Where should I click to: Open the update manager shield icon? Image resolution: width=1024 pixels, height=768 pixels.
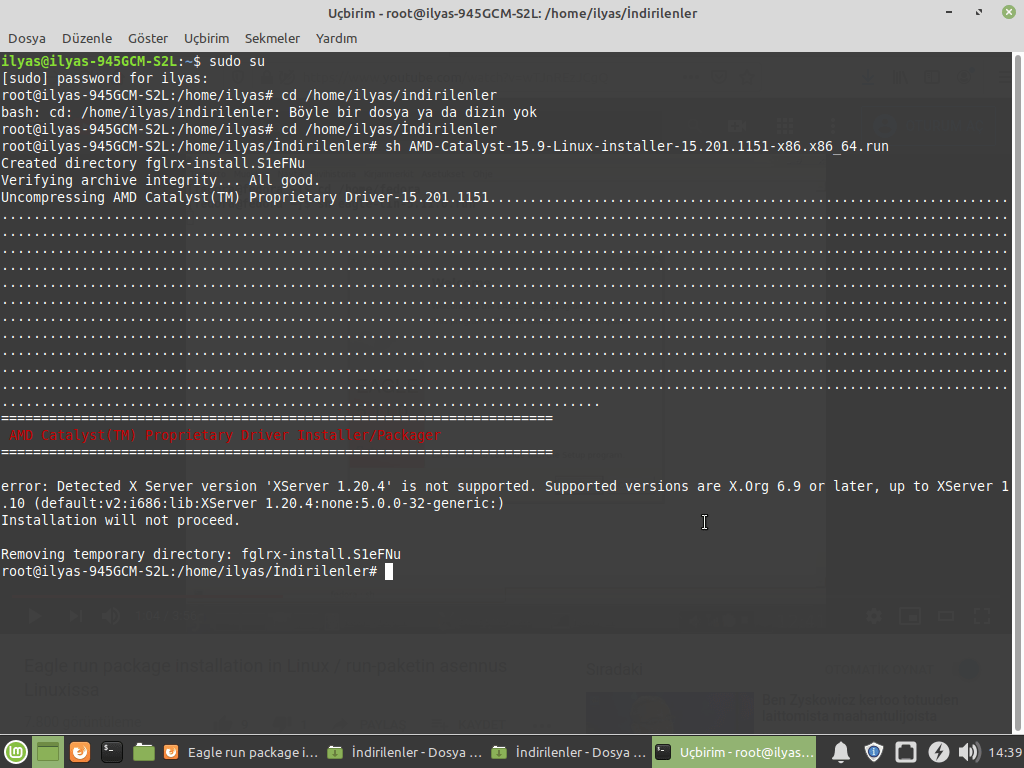coord(873,752)
